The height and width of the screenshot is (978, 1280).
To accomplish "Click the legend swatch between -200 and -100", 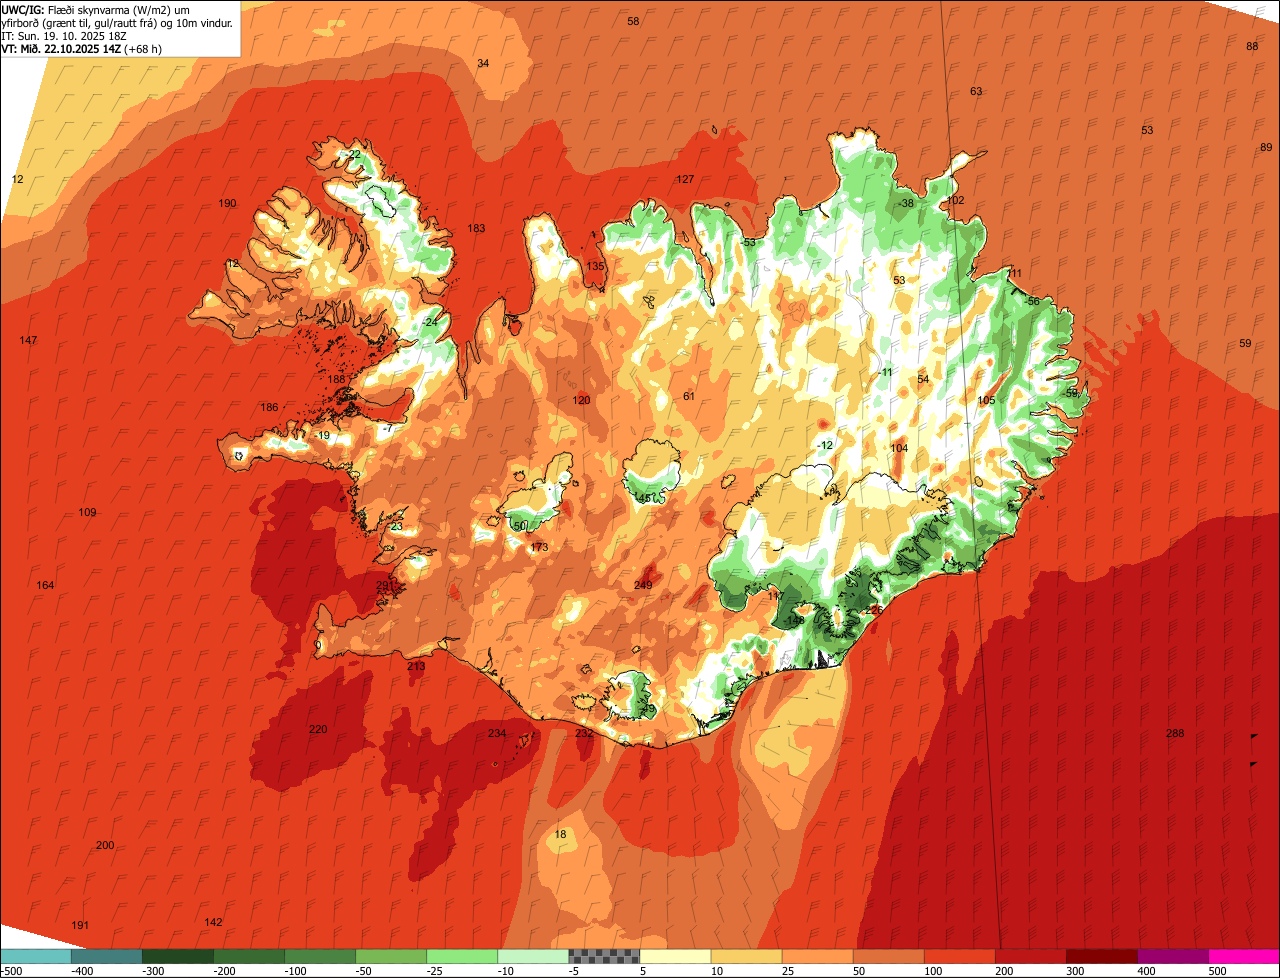I will tap(249, 956).
